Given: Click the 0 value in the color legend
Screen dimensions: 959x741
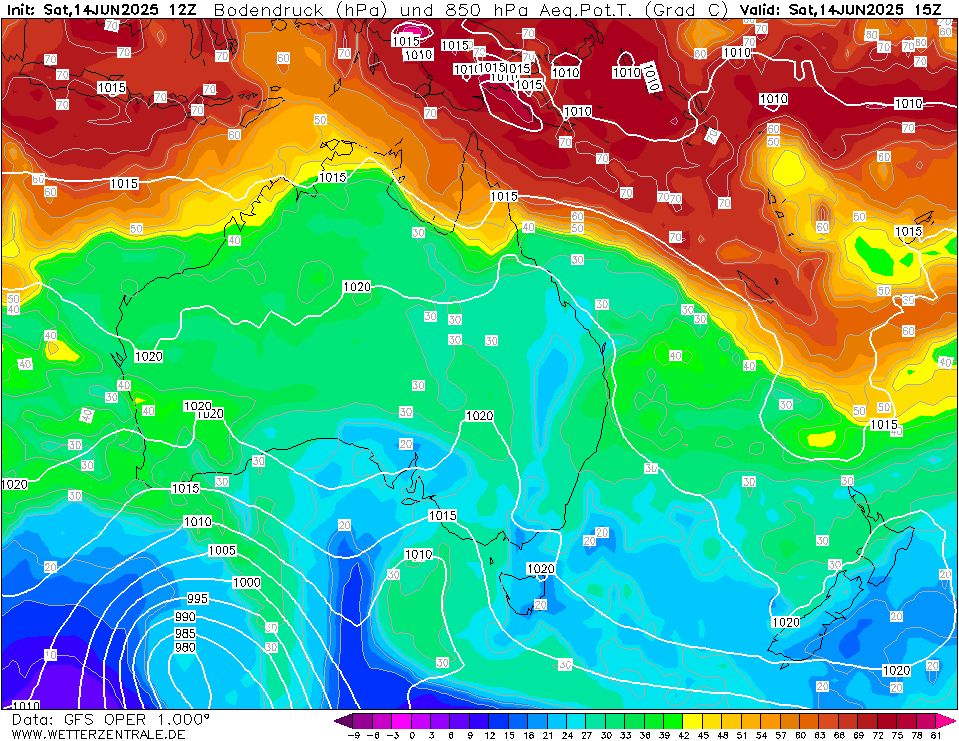Looking at the screenshot, I should pyautogui.click(x=412, y=735).
